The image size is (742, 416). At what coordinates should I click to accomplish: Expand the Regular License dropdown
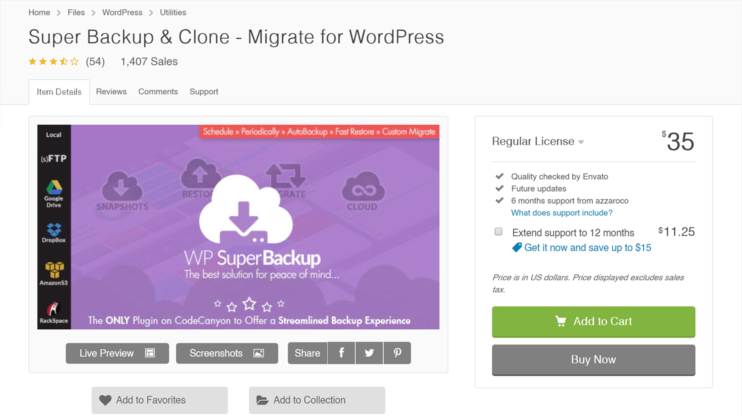[x=538, y=142]
